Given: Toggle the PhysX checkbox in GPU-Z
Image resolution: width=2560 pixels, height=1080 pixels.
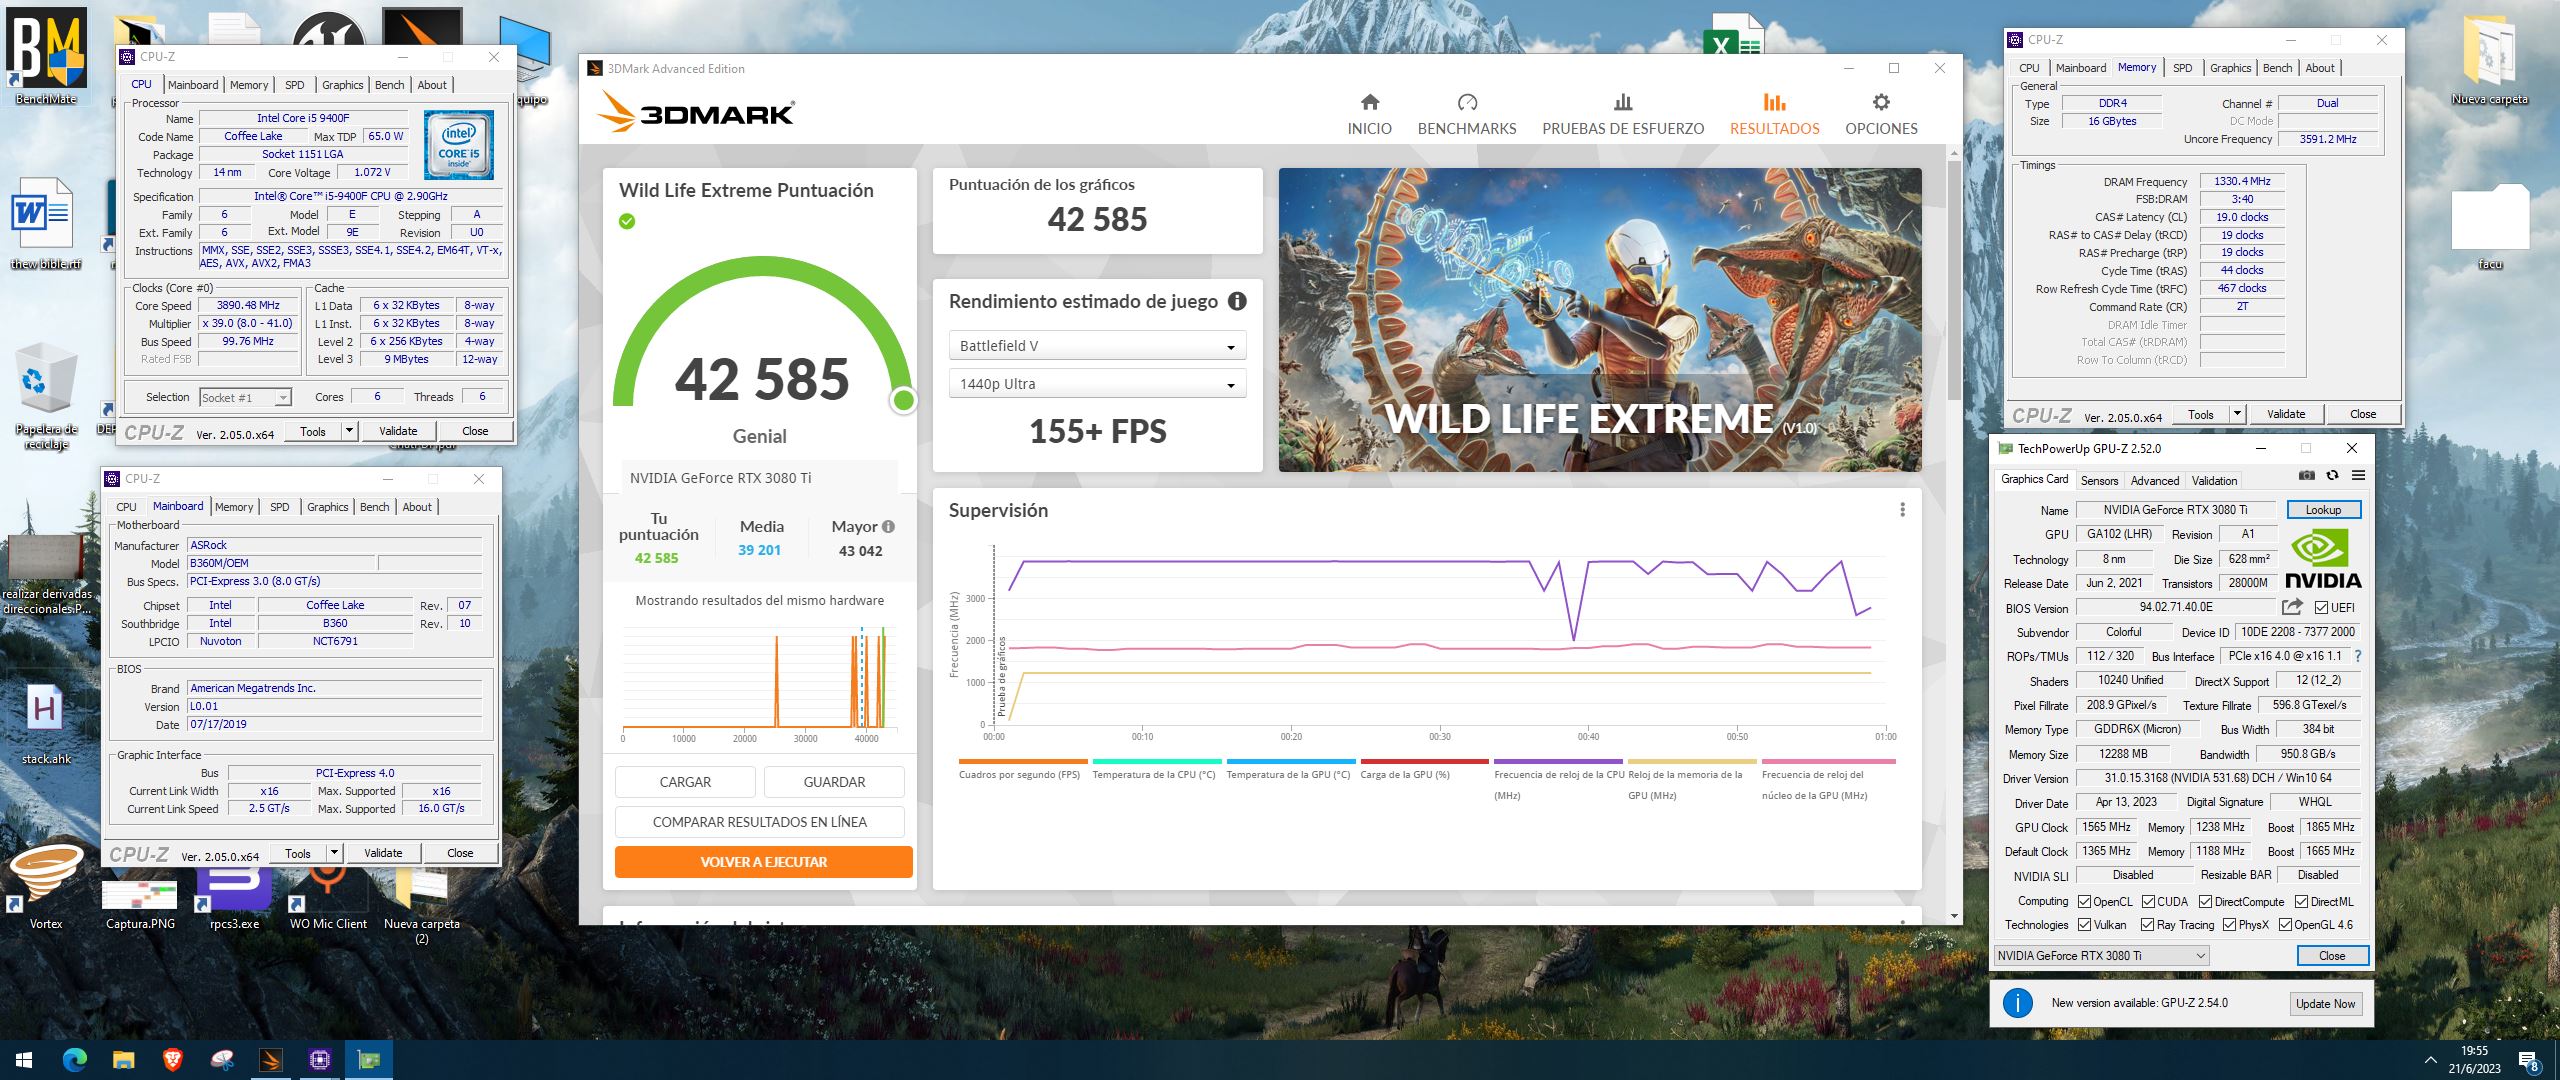Looking at the screenshot, I should click(2229, 925).
